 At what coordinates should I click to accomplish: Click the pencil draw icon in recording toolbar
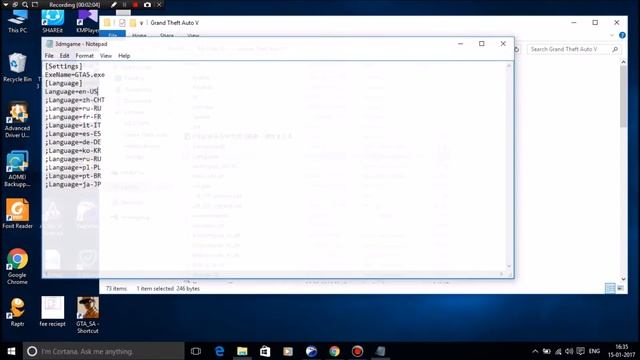coord(114,4)
